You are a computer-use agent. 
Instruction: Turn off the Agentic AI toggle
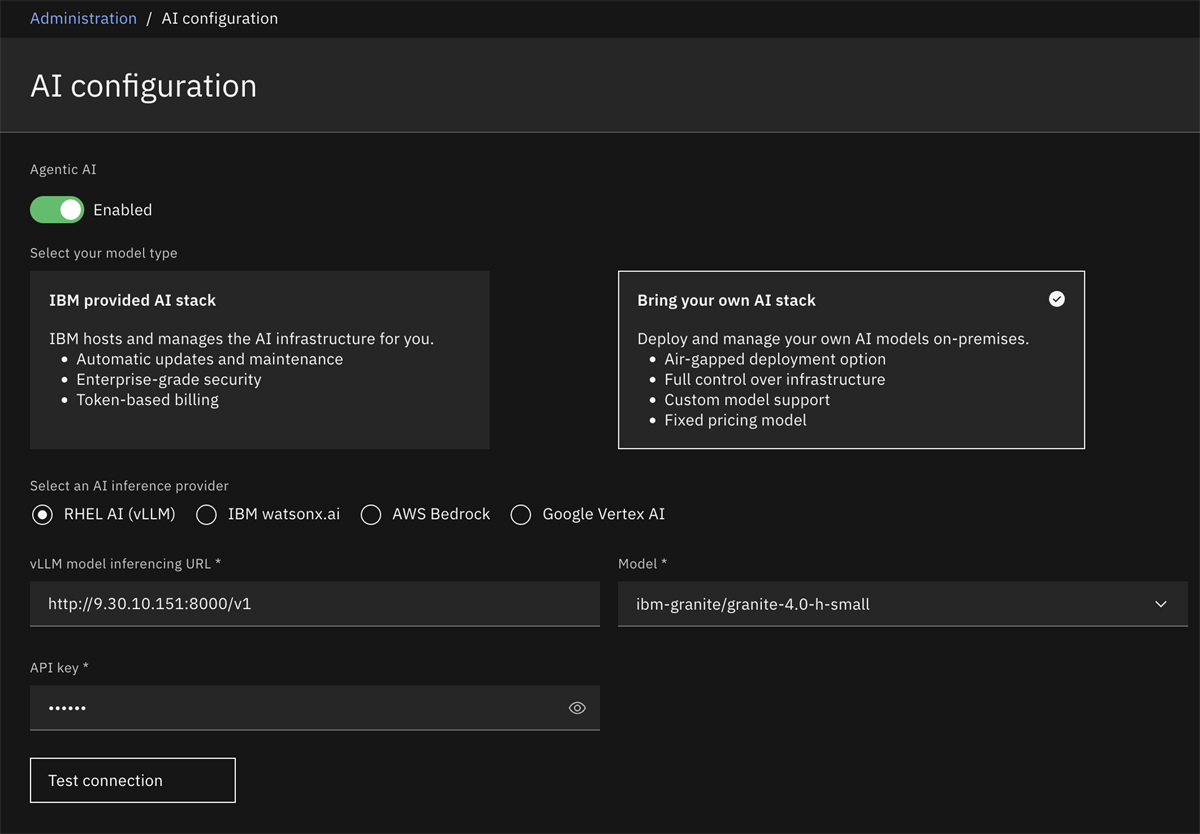57,210
